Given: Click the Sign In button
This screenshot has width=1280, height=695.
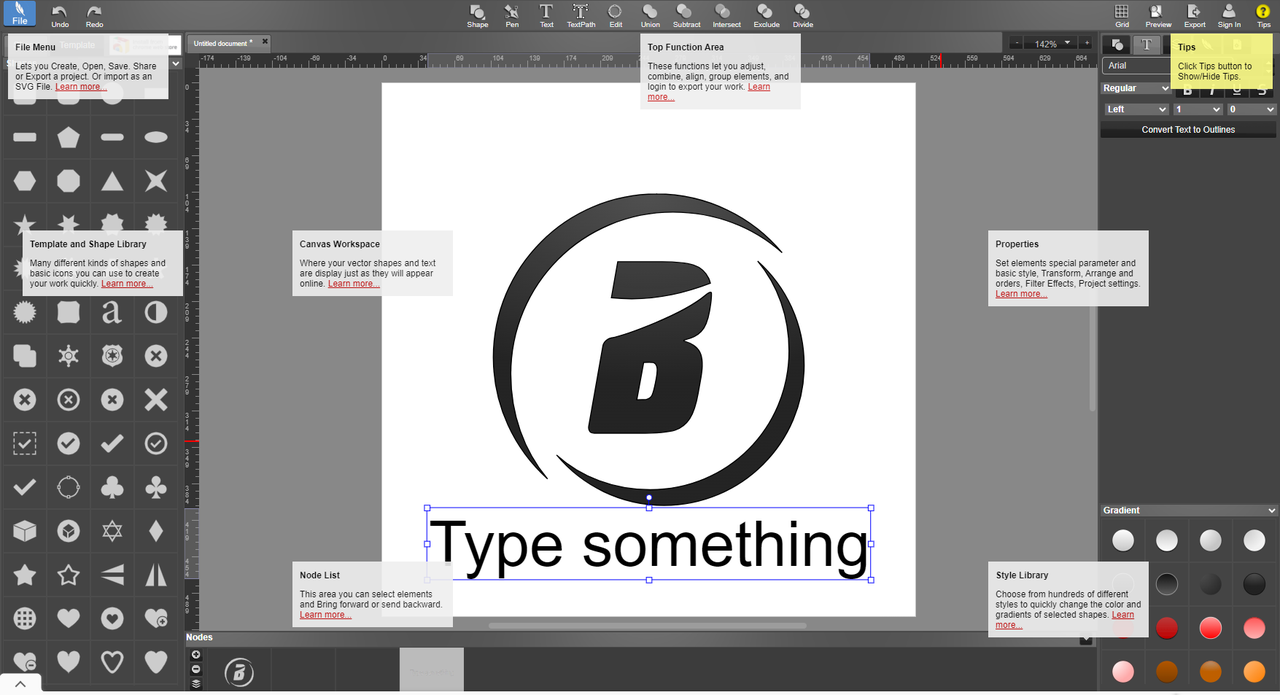Looking at the screenshot, I should (1229, 15).
